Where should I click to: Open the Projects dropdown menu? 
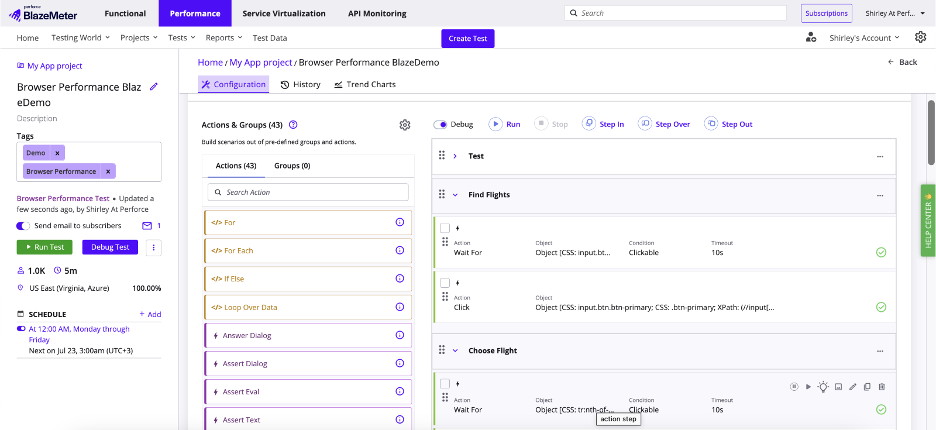click(x=138, y=38)
